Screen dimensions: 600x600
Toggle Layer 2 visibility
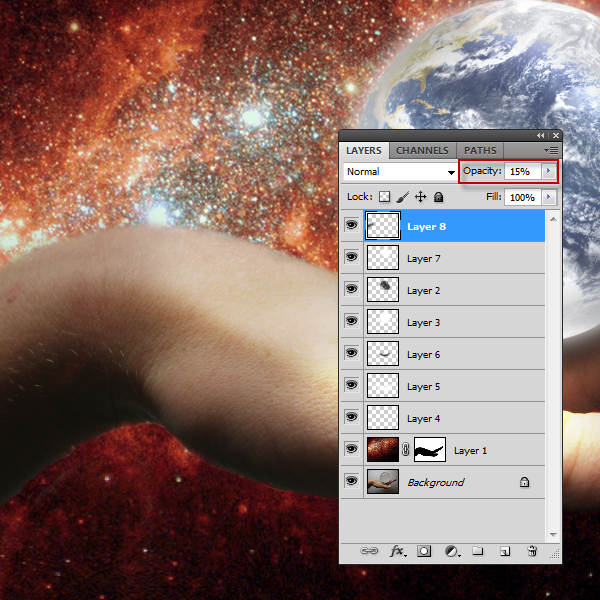click(x=351, y=289)
